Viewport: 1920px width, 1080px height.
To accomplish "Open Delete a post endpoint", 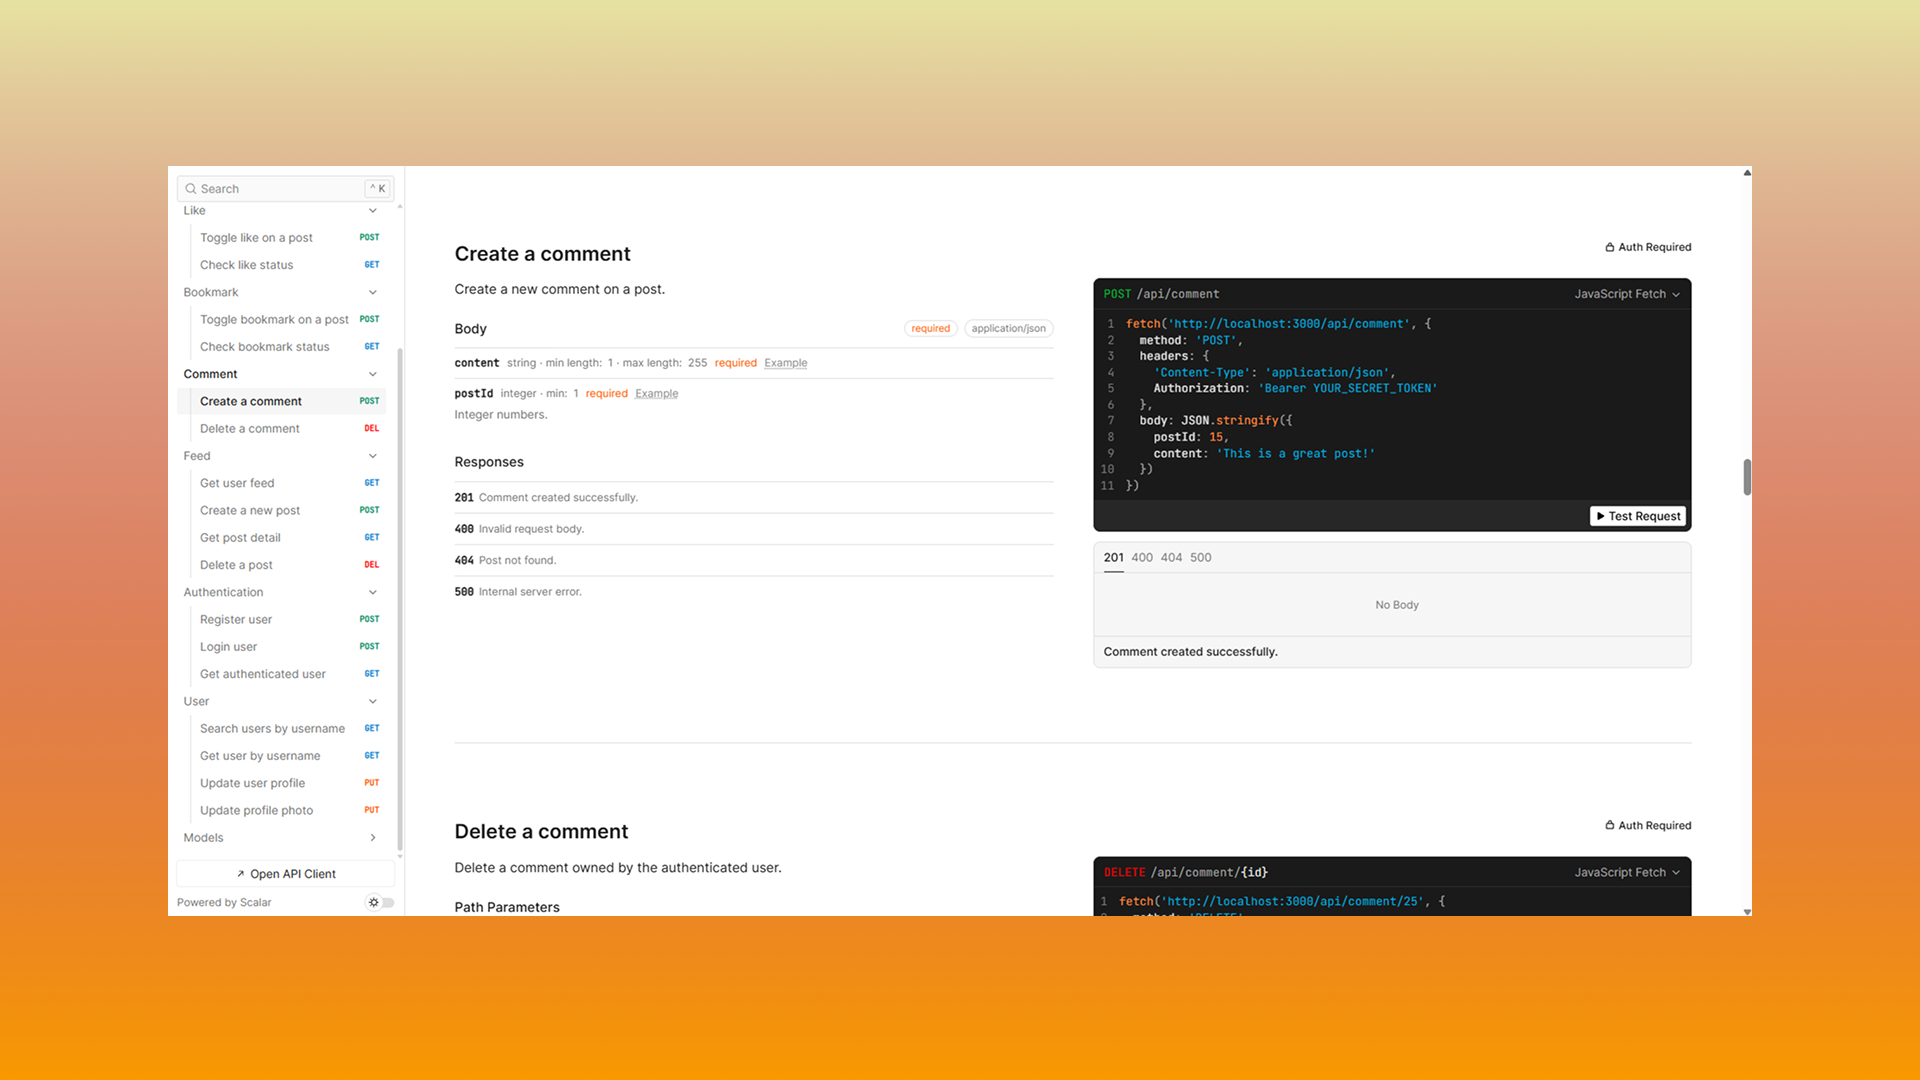I will click(x=282, y=565).
